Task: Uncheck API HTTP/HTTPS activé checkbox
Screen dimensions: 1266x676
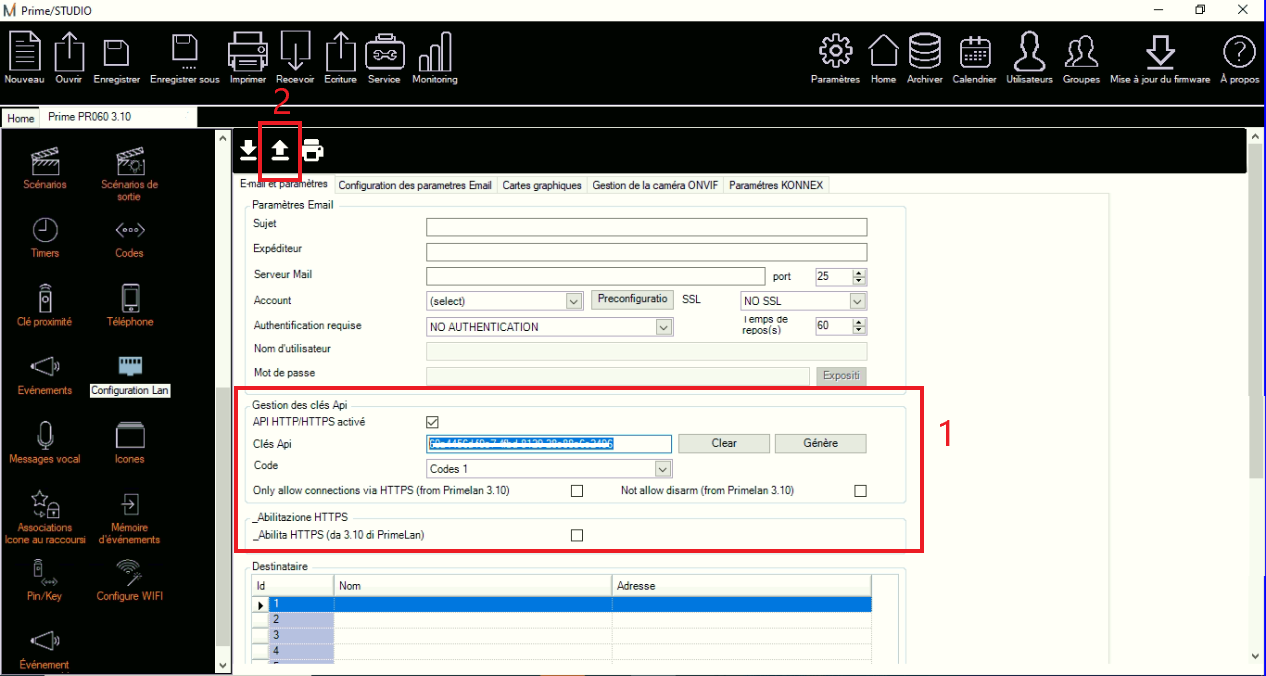Action: pyautogui.click(x=433, y=422)
